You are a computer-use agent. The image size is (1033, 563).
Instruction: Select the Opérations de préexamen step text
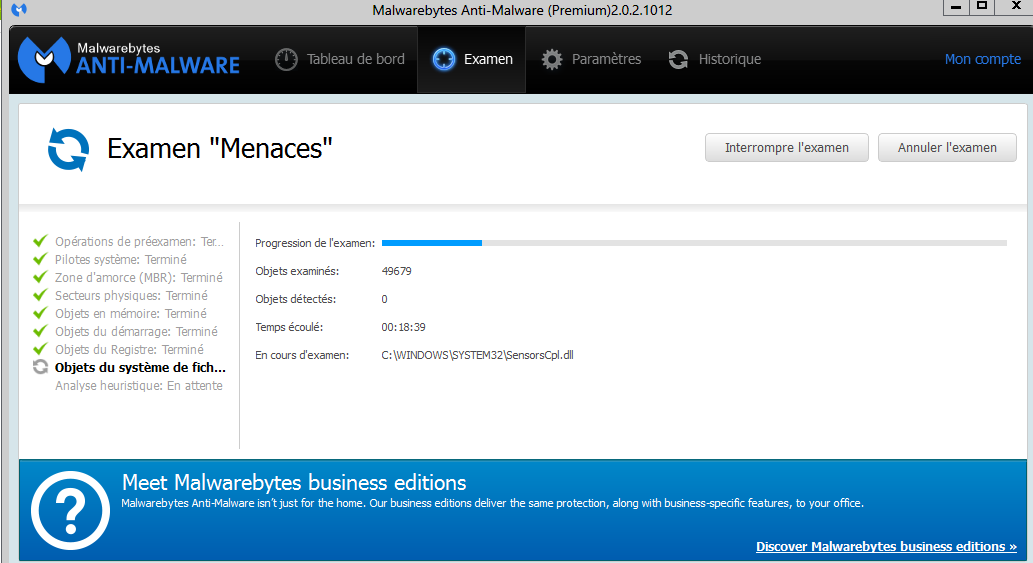tap(139, 242)
